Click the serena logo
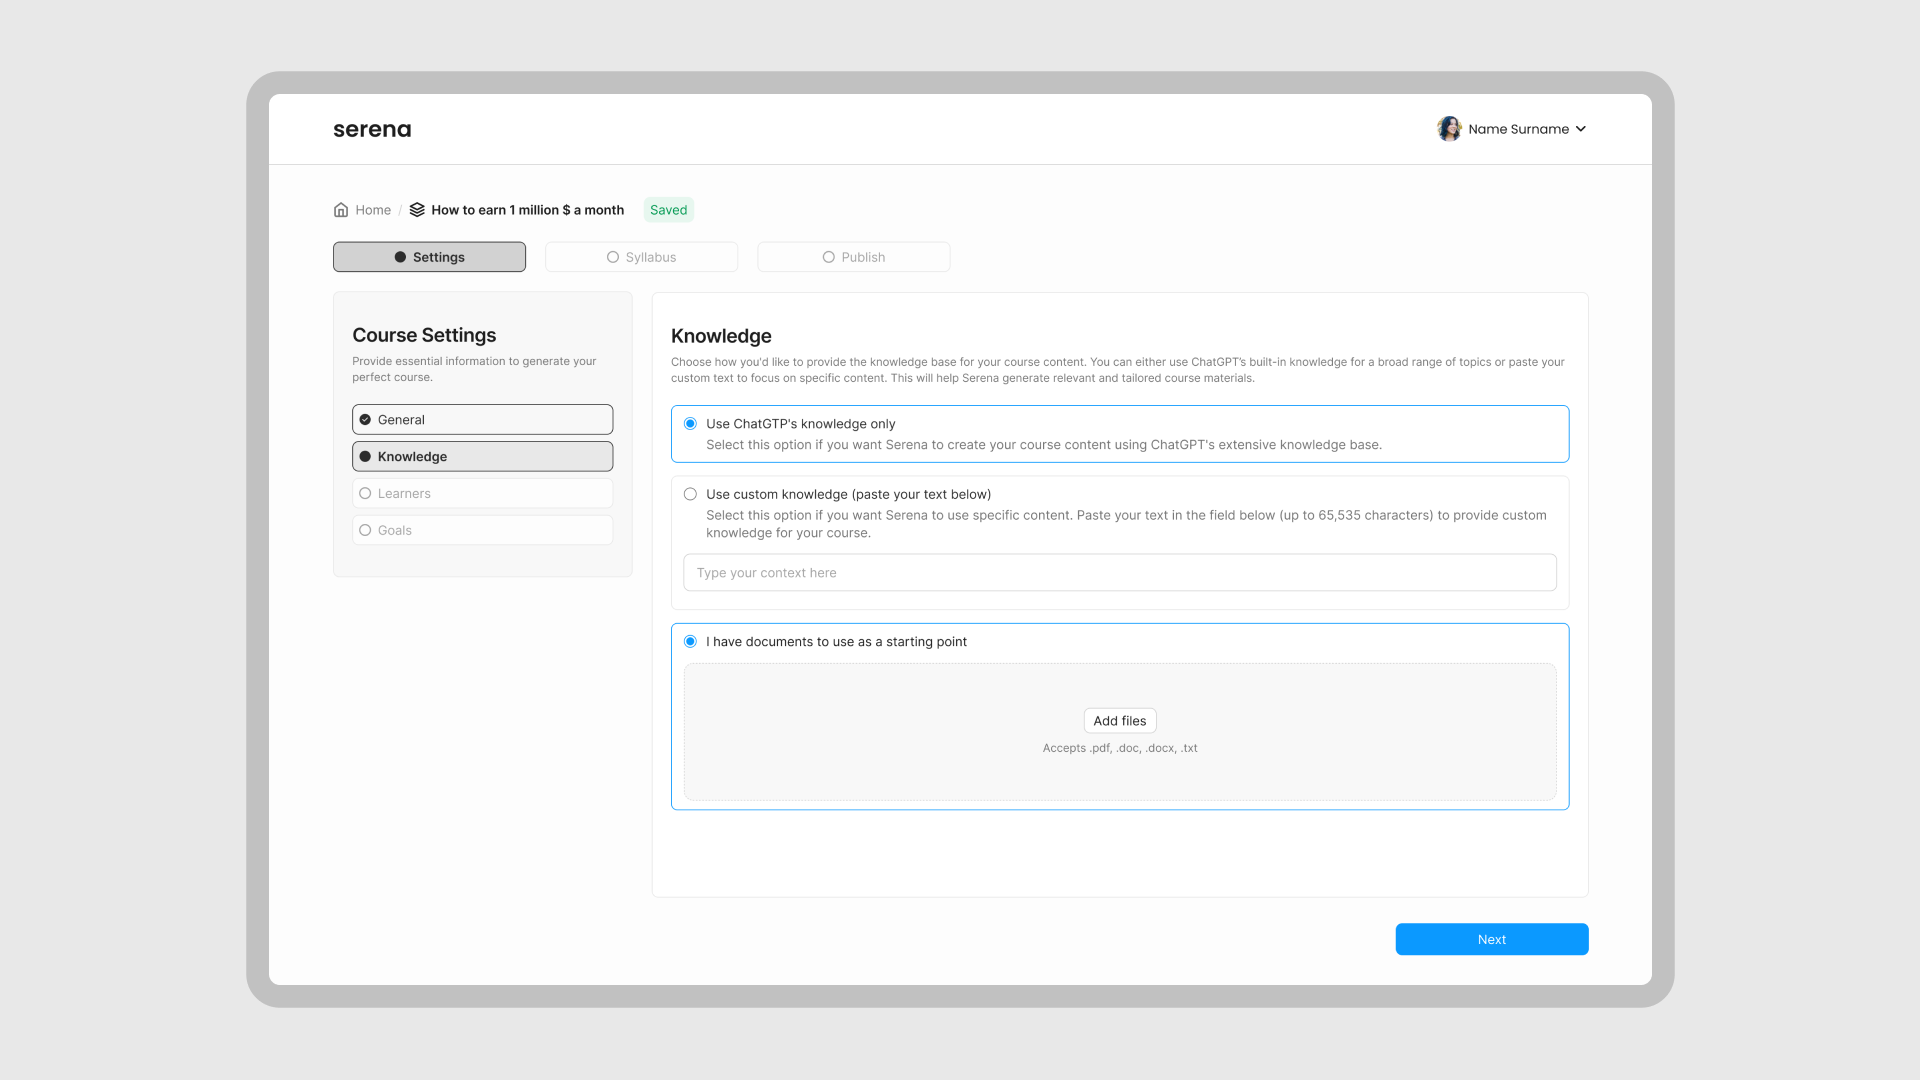 tap(372, 129)
